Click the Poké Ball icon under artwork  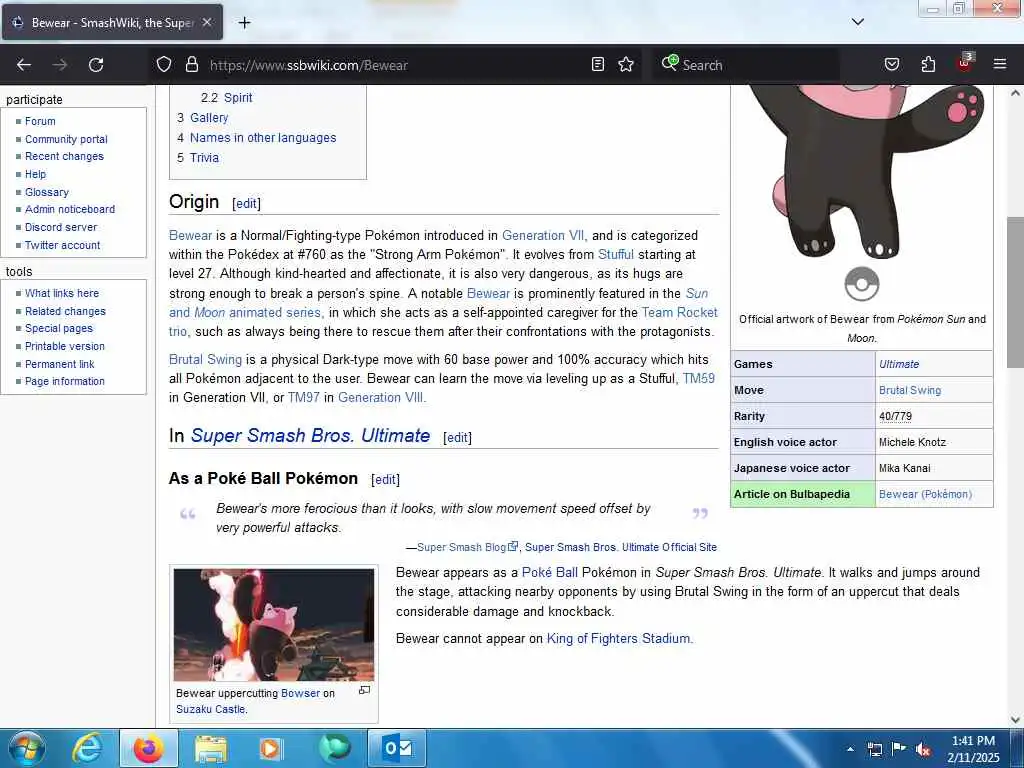pos(862,284)
